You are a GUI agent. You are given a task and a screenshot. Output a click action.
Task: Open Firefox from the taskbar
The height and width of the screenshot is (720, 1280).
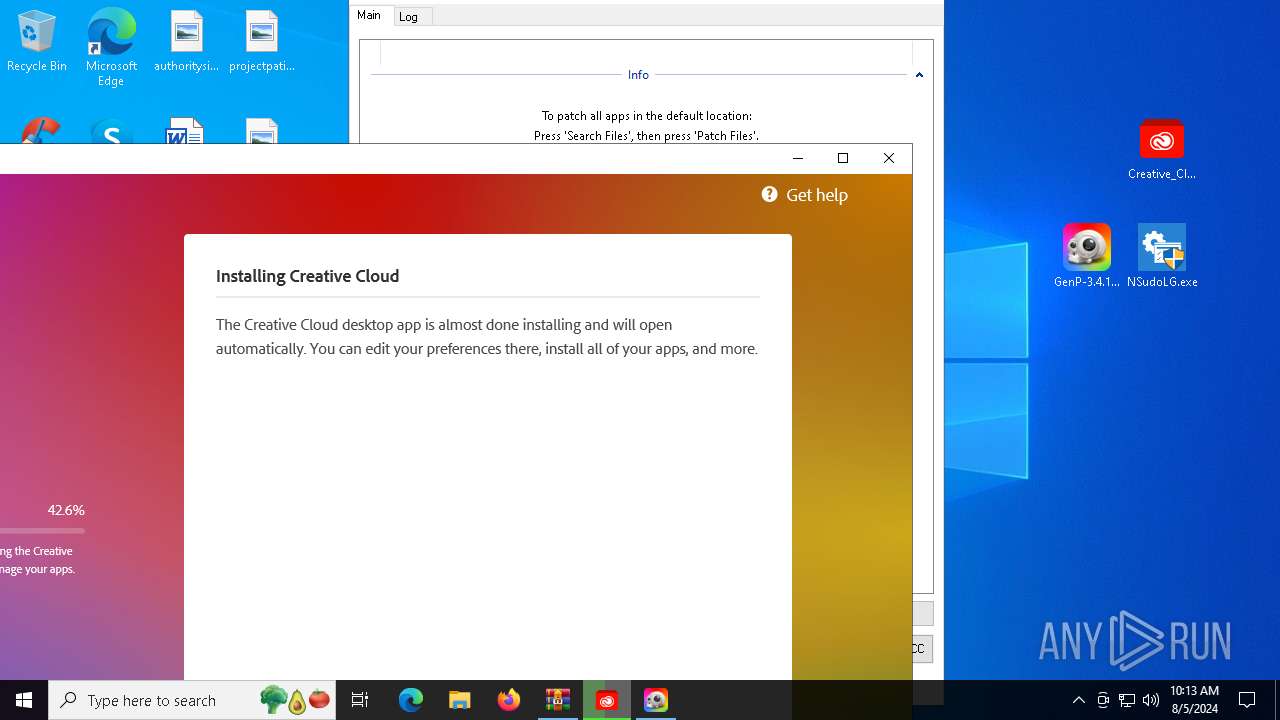pos(509,700)
